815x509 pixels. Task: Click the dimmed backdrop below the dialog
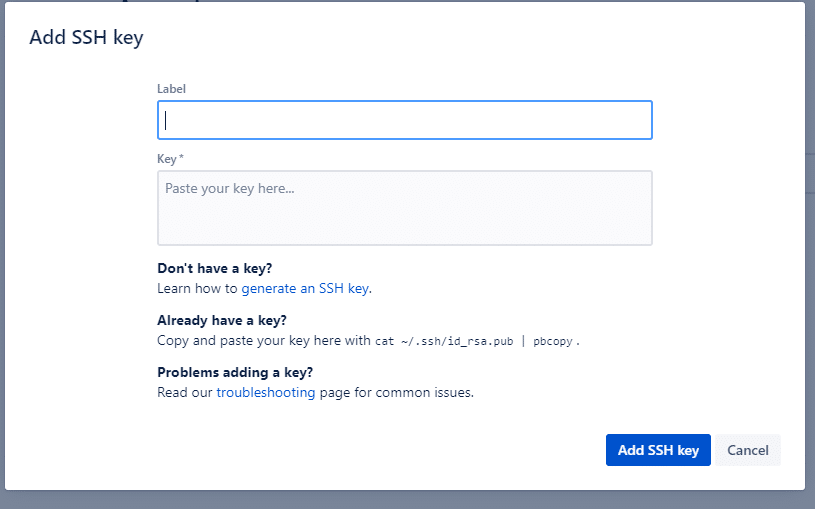point(400,500)
